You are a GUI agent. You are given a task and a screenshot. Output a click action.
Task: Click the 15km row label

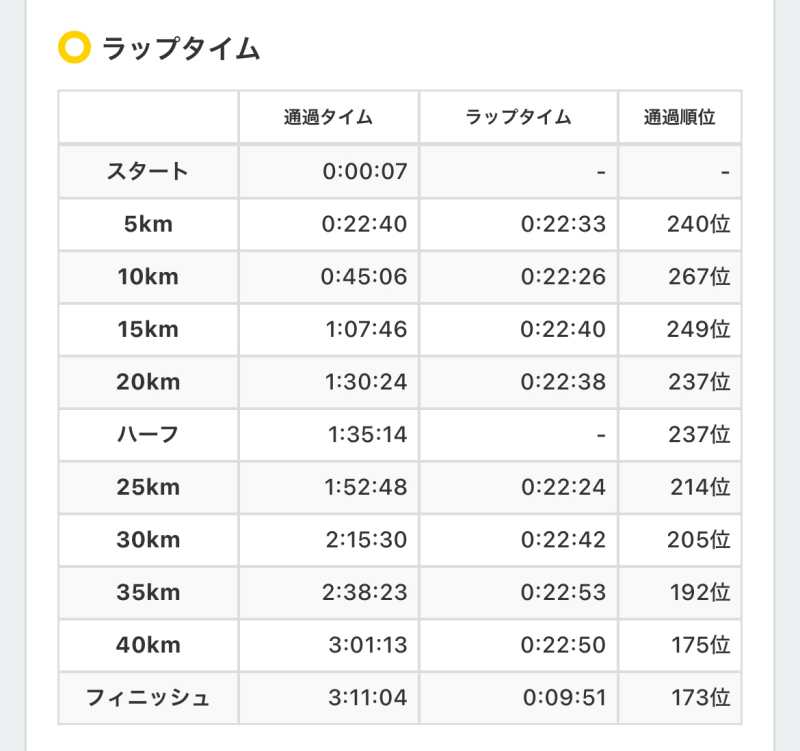(148, 329)
